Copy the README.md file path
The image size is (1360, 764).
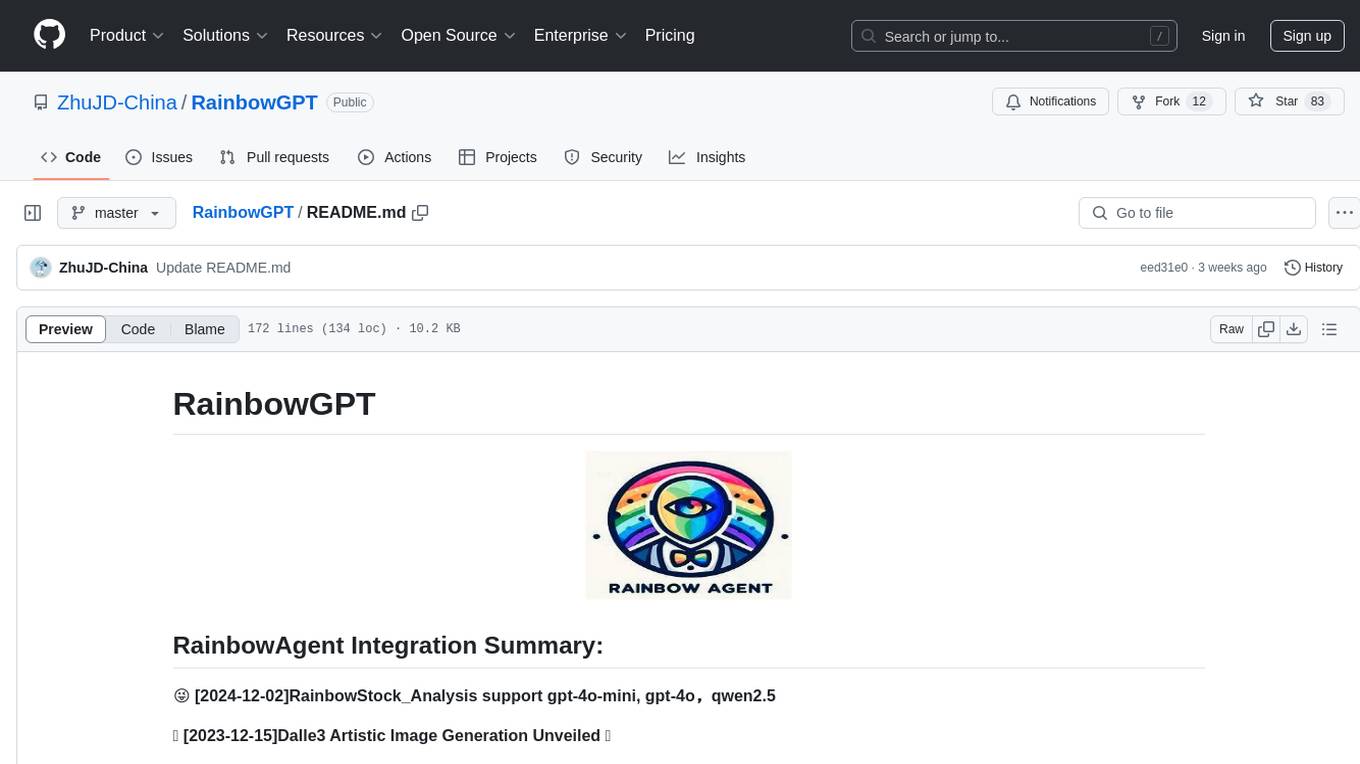tap(421, 213)
